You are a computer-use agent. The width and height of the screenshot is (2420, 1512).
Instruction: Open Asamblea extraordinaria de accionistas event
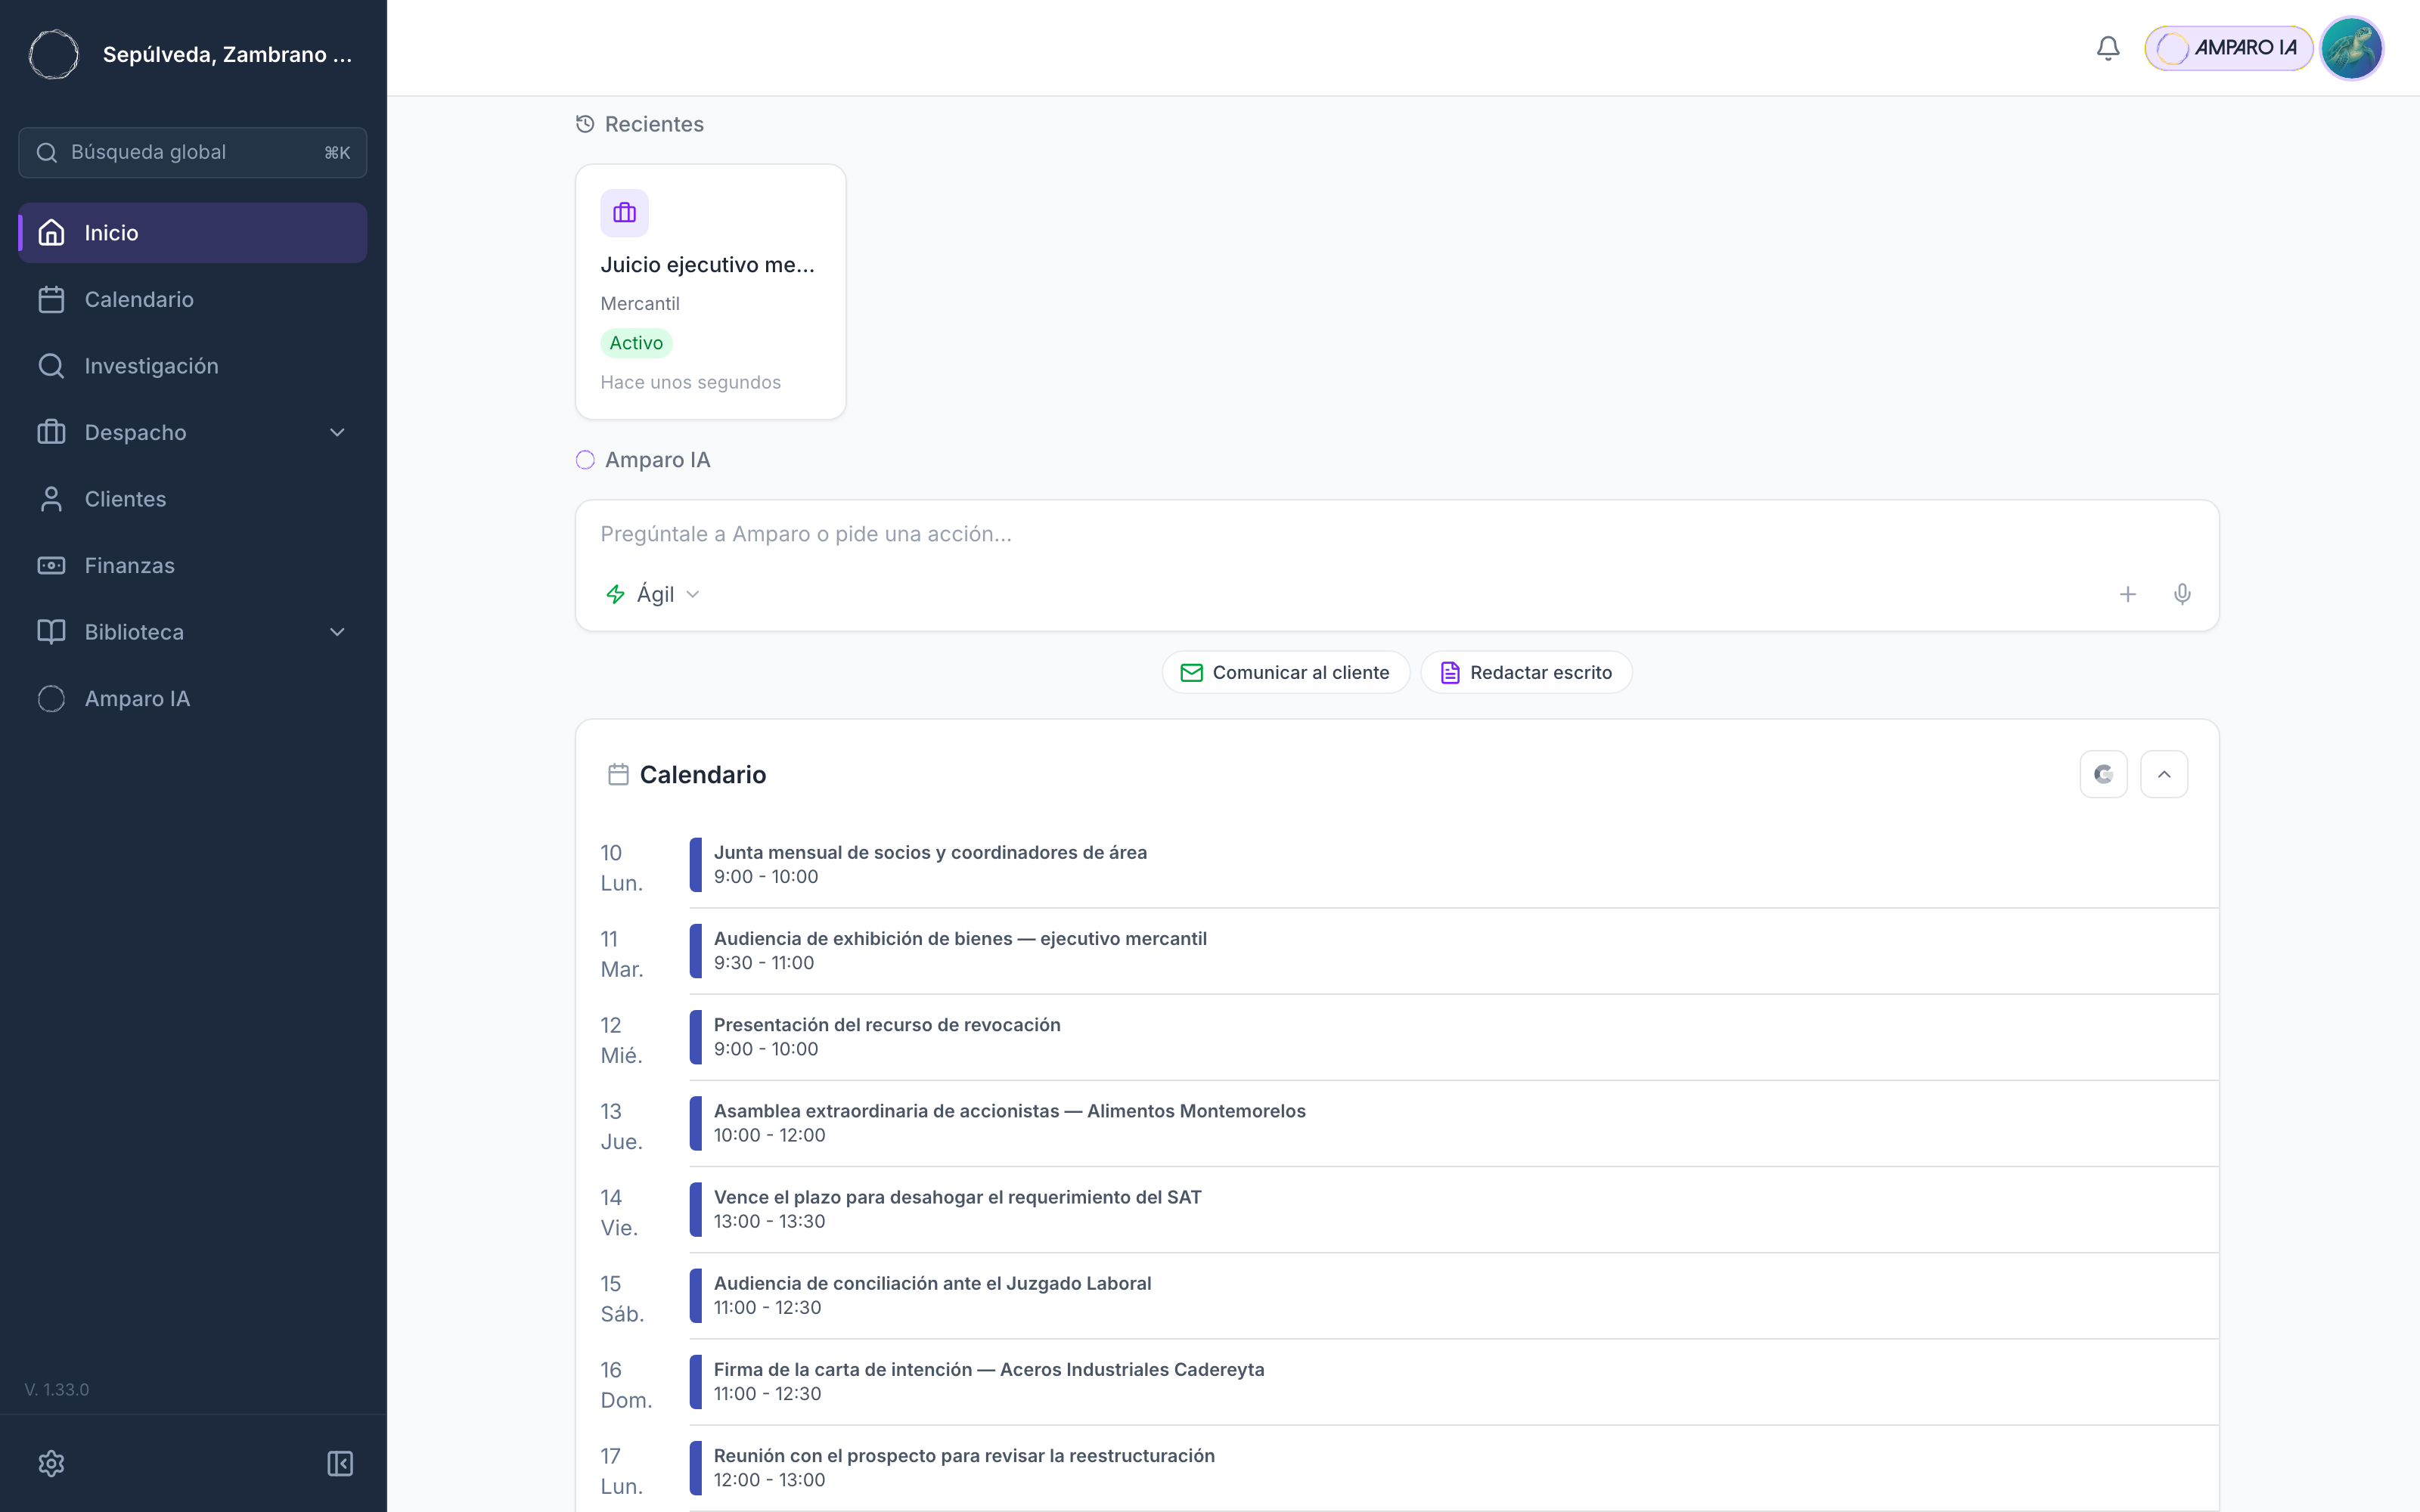click(x=1453, y=1123)
